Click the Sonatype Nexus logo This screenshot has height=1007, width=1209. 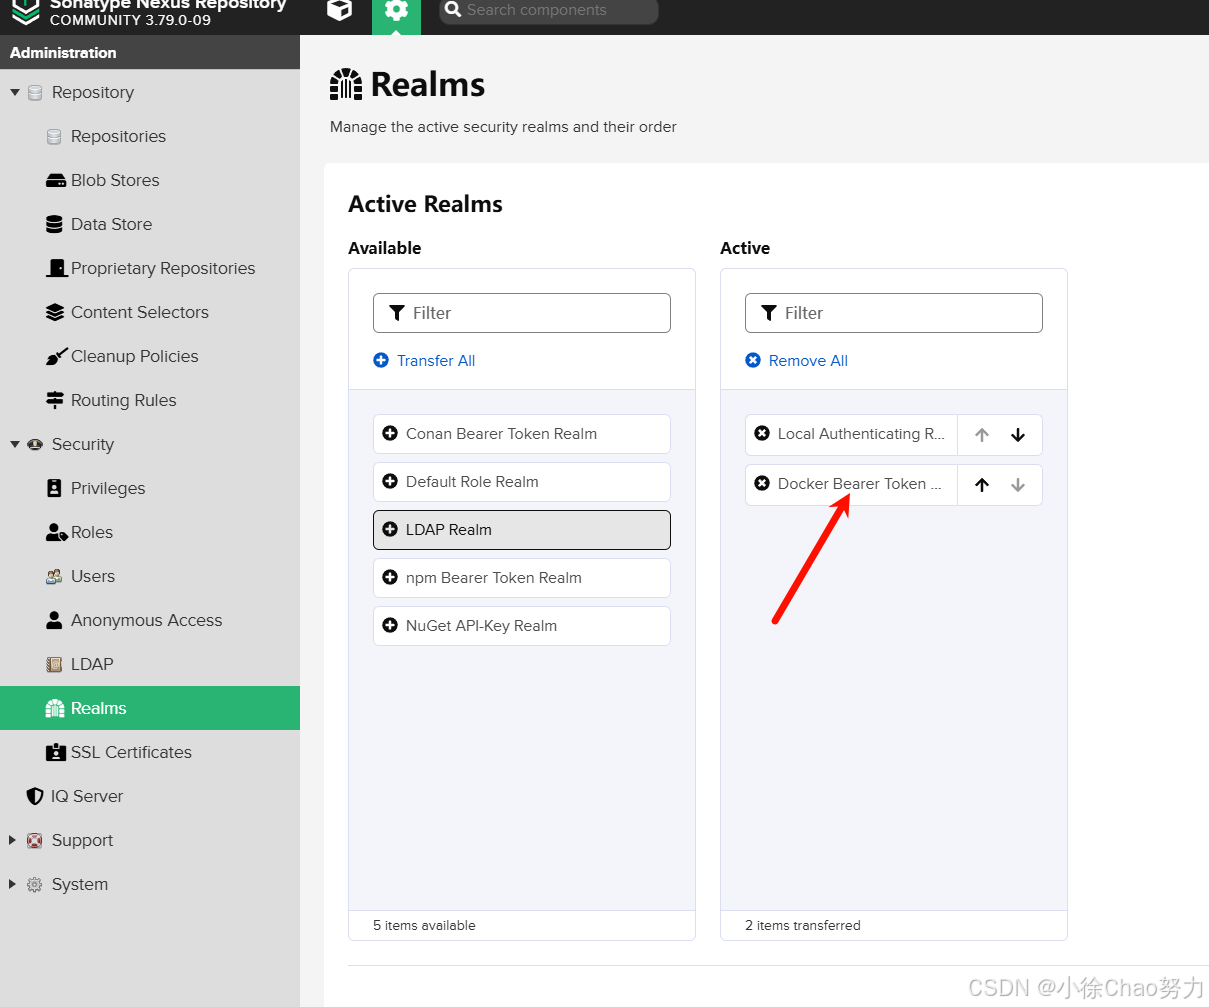[25, 11]
